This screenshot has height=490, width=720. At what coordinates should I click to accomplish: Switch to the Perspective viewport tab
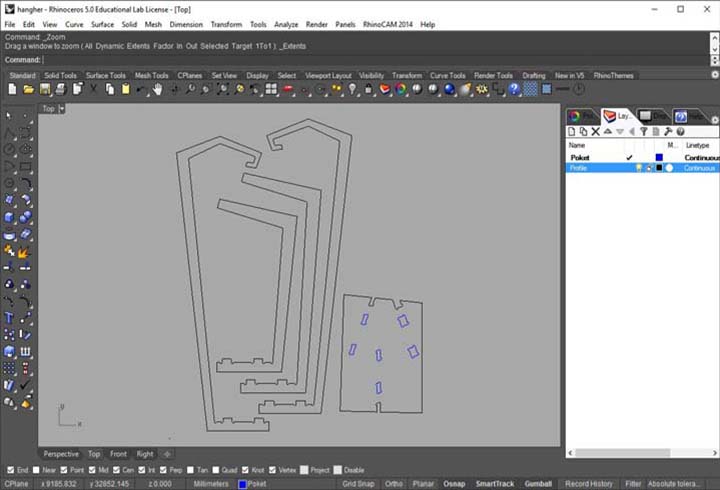click(x=61, y=454)
